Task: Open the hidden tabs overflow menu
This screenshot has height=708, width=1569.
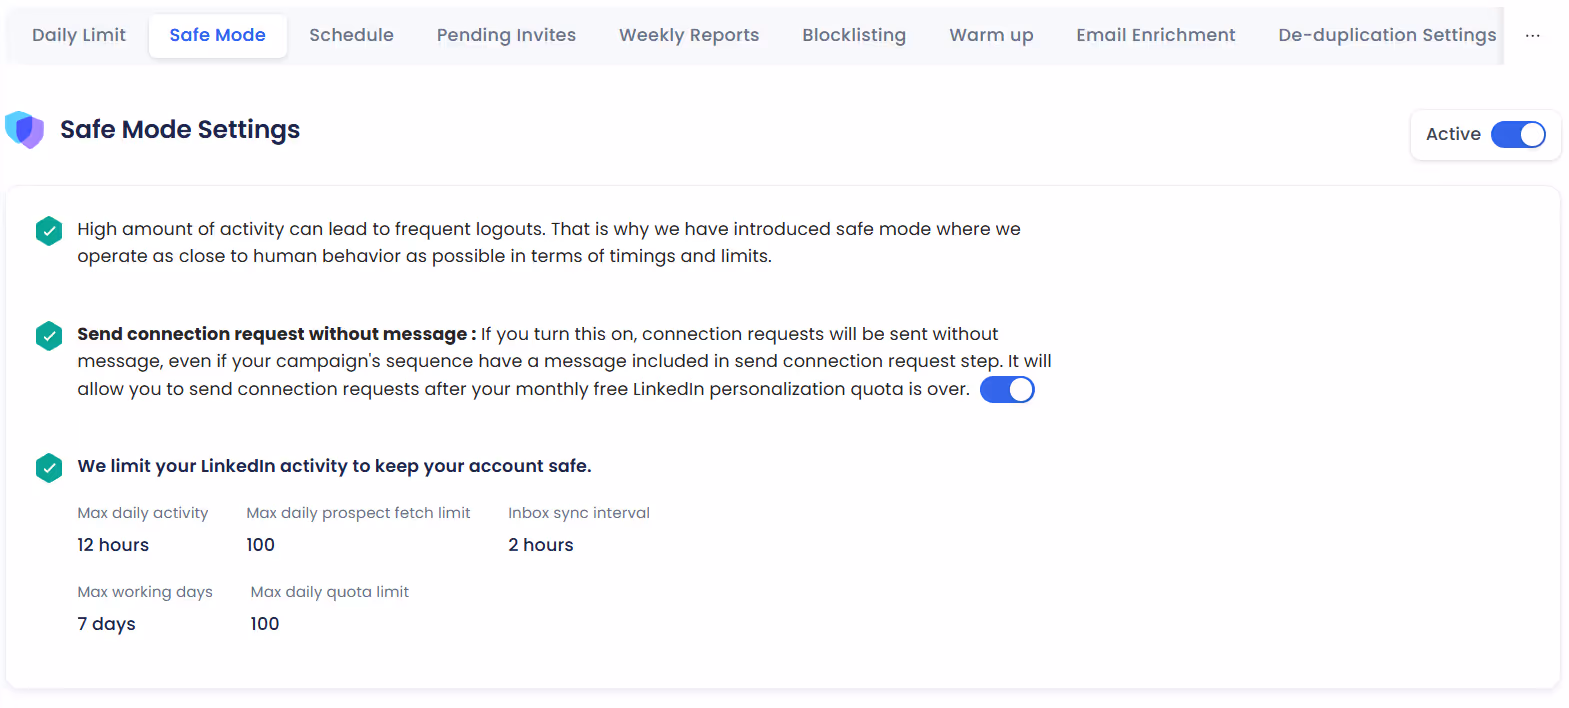Action: (1532, 35)
